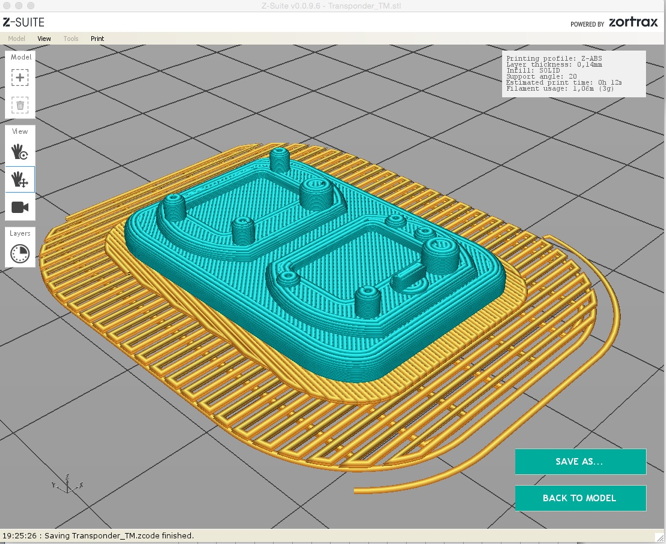666x544 pixels.
Task: Click the add model plus icon
Action: click(20, 78)
